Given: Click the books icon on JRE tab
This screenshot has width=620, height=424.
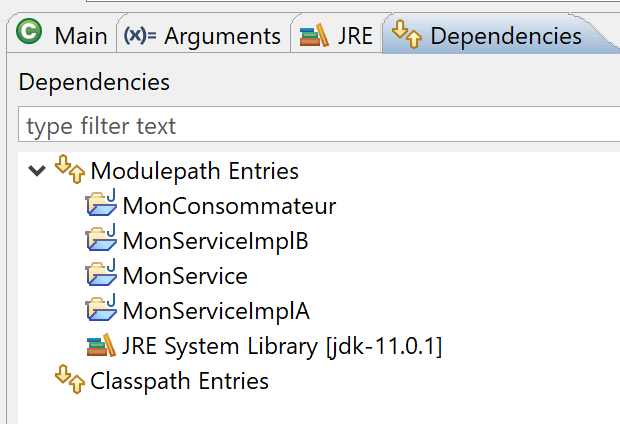Looking at the screenshot, I should (314, 36).
